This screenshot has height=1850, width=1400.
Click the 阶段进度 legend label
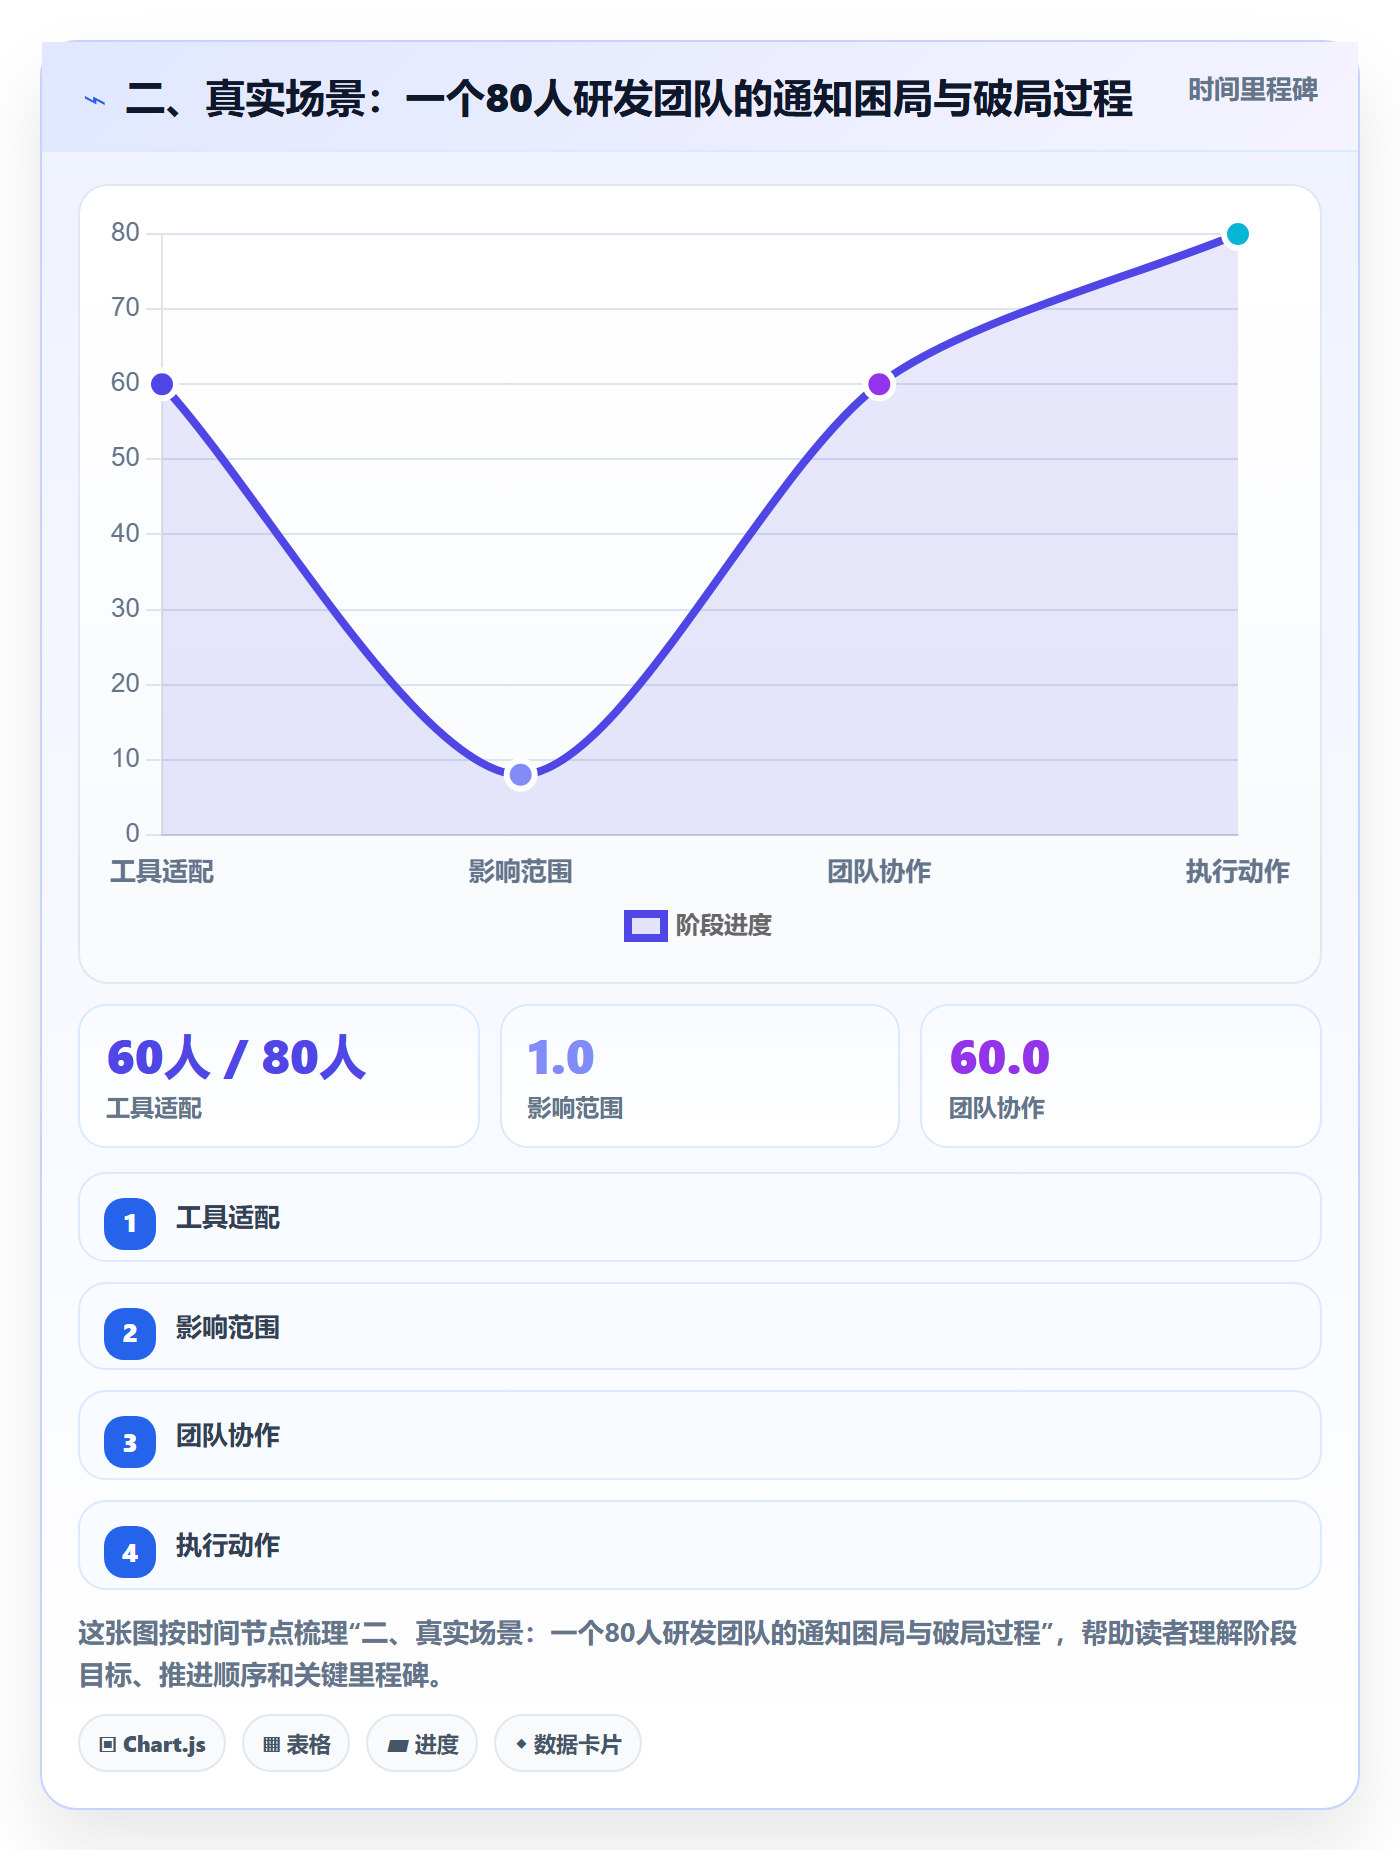pyautogui.click(x=724, y=926)
